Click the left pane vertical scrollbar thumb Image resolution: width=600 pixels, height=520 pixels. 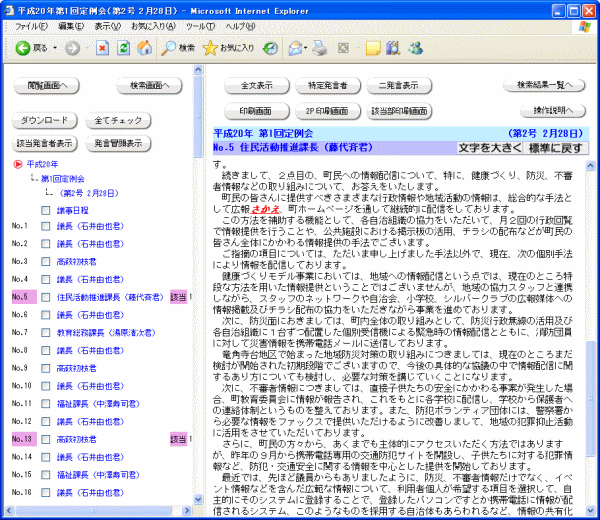[198, 117]
